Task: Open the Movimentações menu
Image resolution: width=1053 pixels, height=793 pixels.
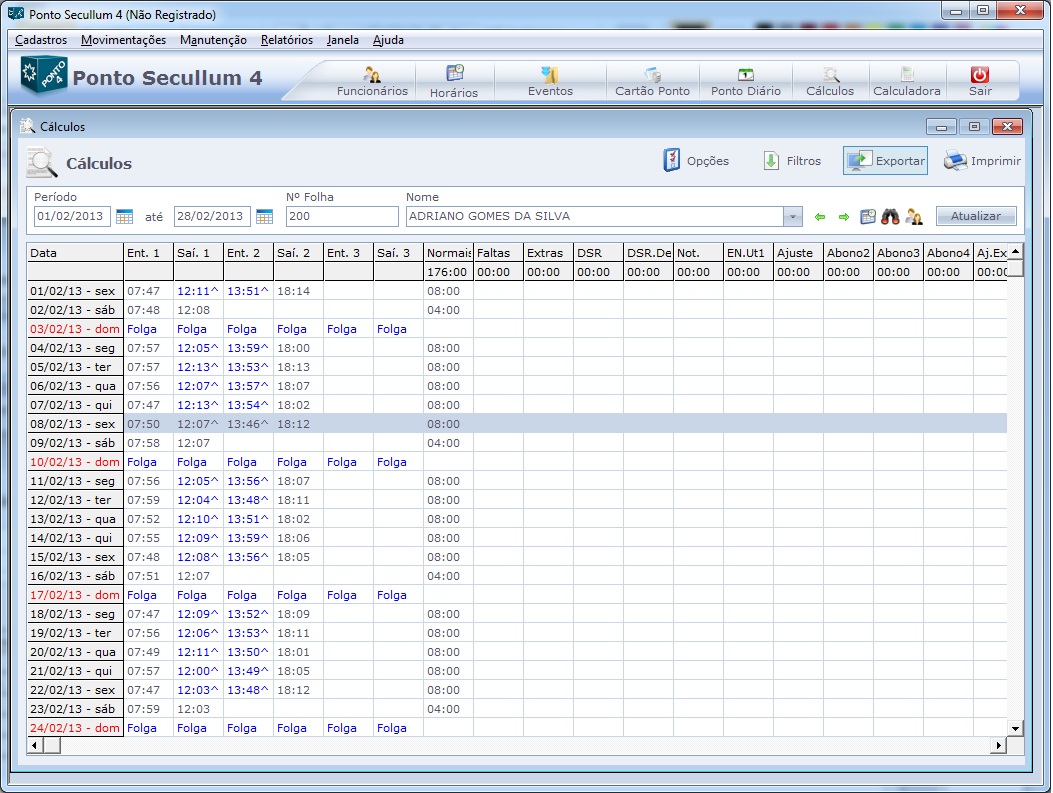Action: pyautogui.click(x=124, y=40)
